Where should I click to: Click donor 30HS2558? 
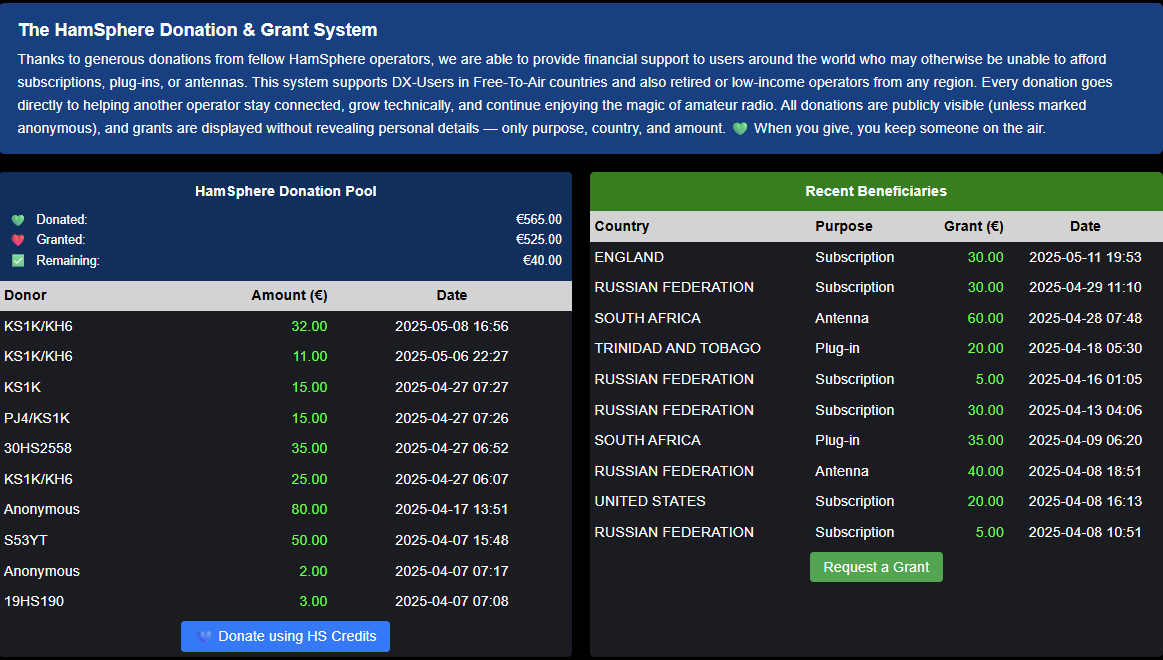(38, 449)
